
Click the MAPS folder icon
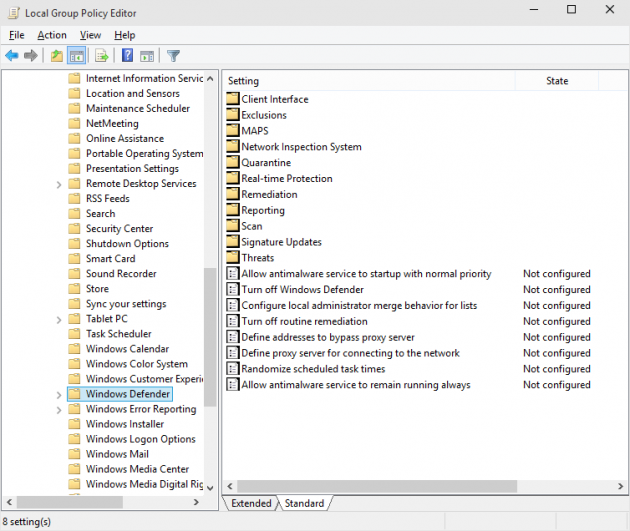pos(233,131)
